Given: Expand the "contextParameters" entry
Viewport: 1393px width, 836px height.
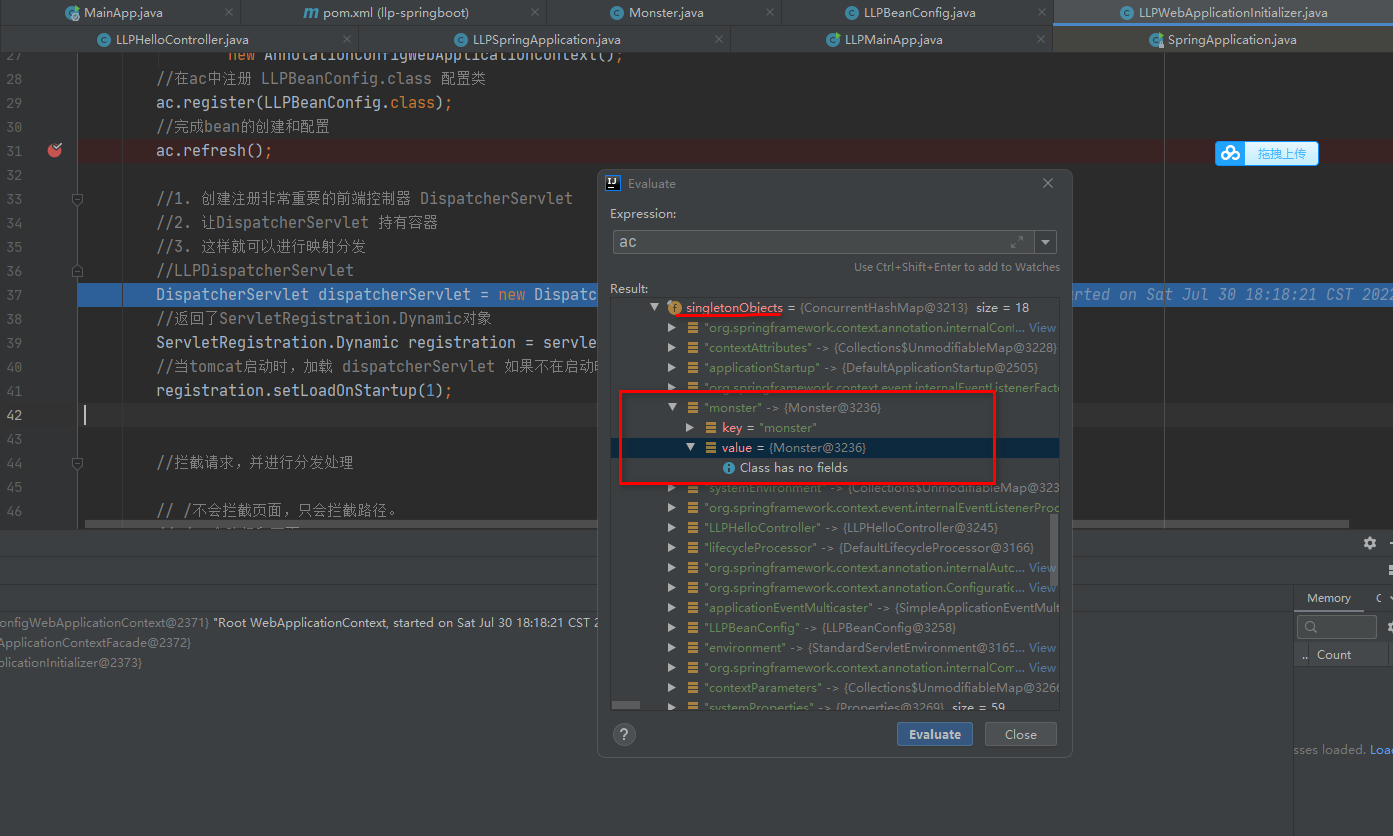Looking at the screenshot, I should coord(672,687).
